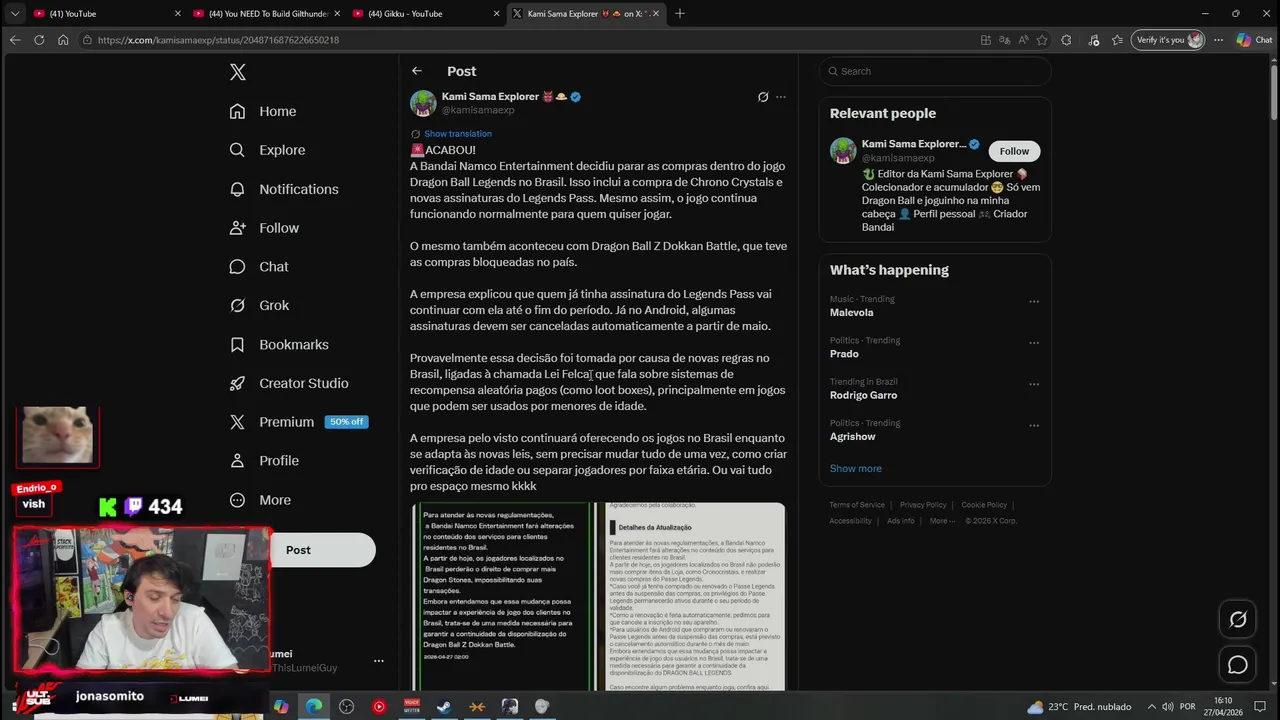Go to browser home page
The height and width of the screenshot is (720, 1280).
coord(63,40)
